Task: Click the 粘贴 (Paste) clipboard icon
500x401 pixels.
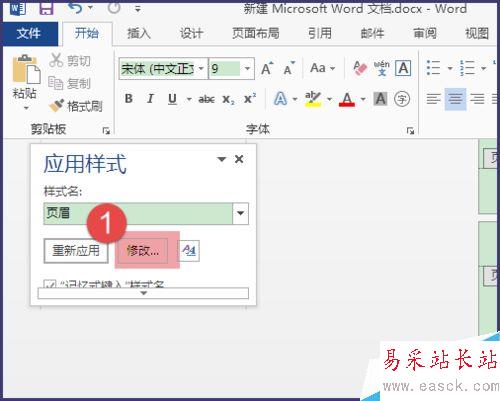Action: (x=26, y=70)
